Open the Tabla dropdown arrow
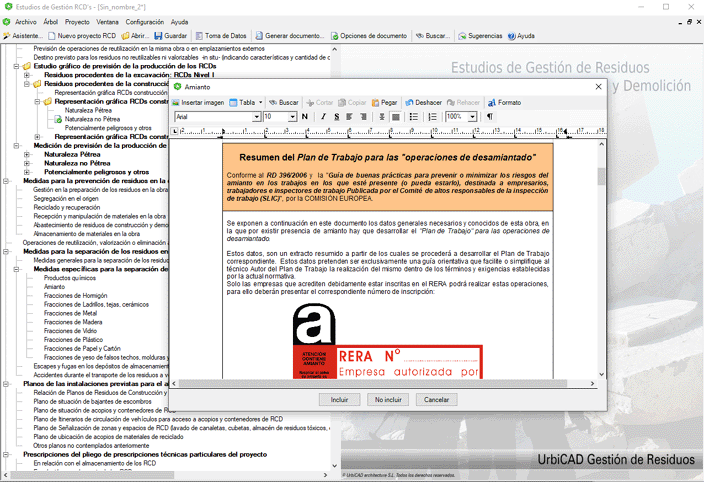Viewport: 704px width, 482px height. coord(260,103)
